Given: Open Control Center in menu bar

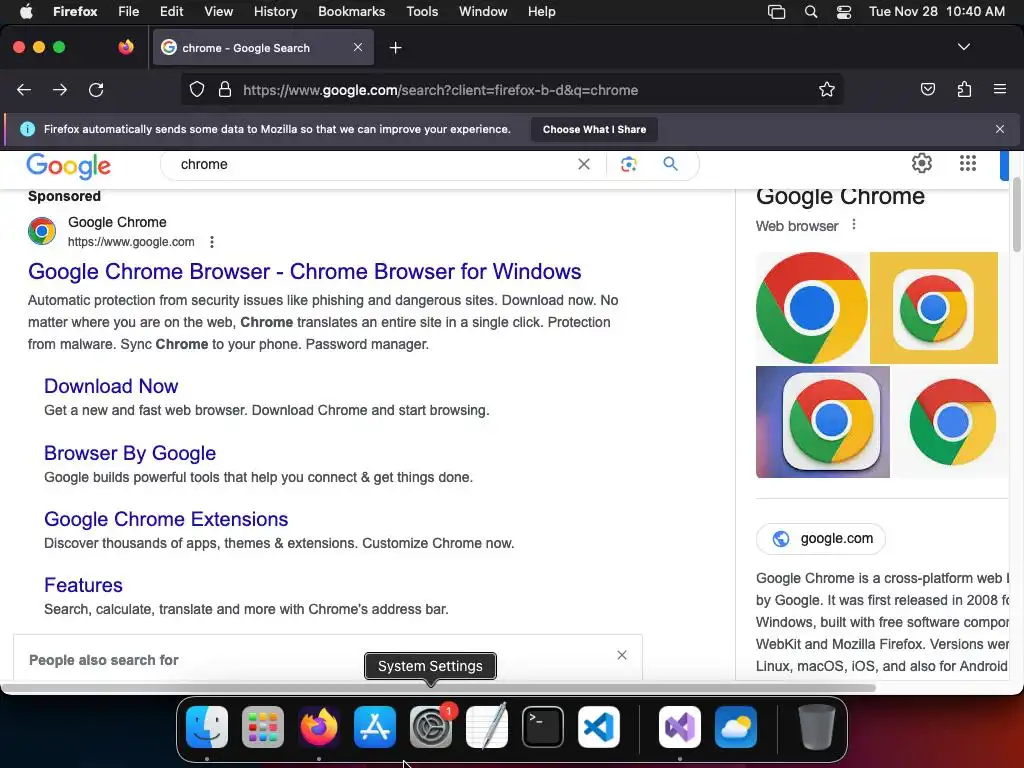Looking at the screenshot, I should (844, 12).
